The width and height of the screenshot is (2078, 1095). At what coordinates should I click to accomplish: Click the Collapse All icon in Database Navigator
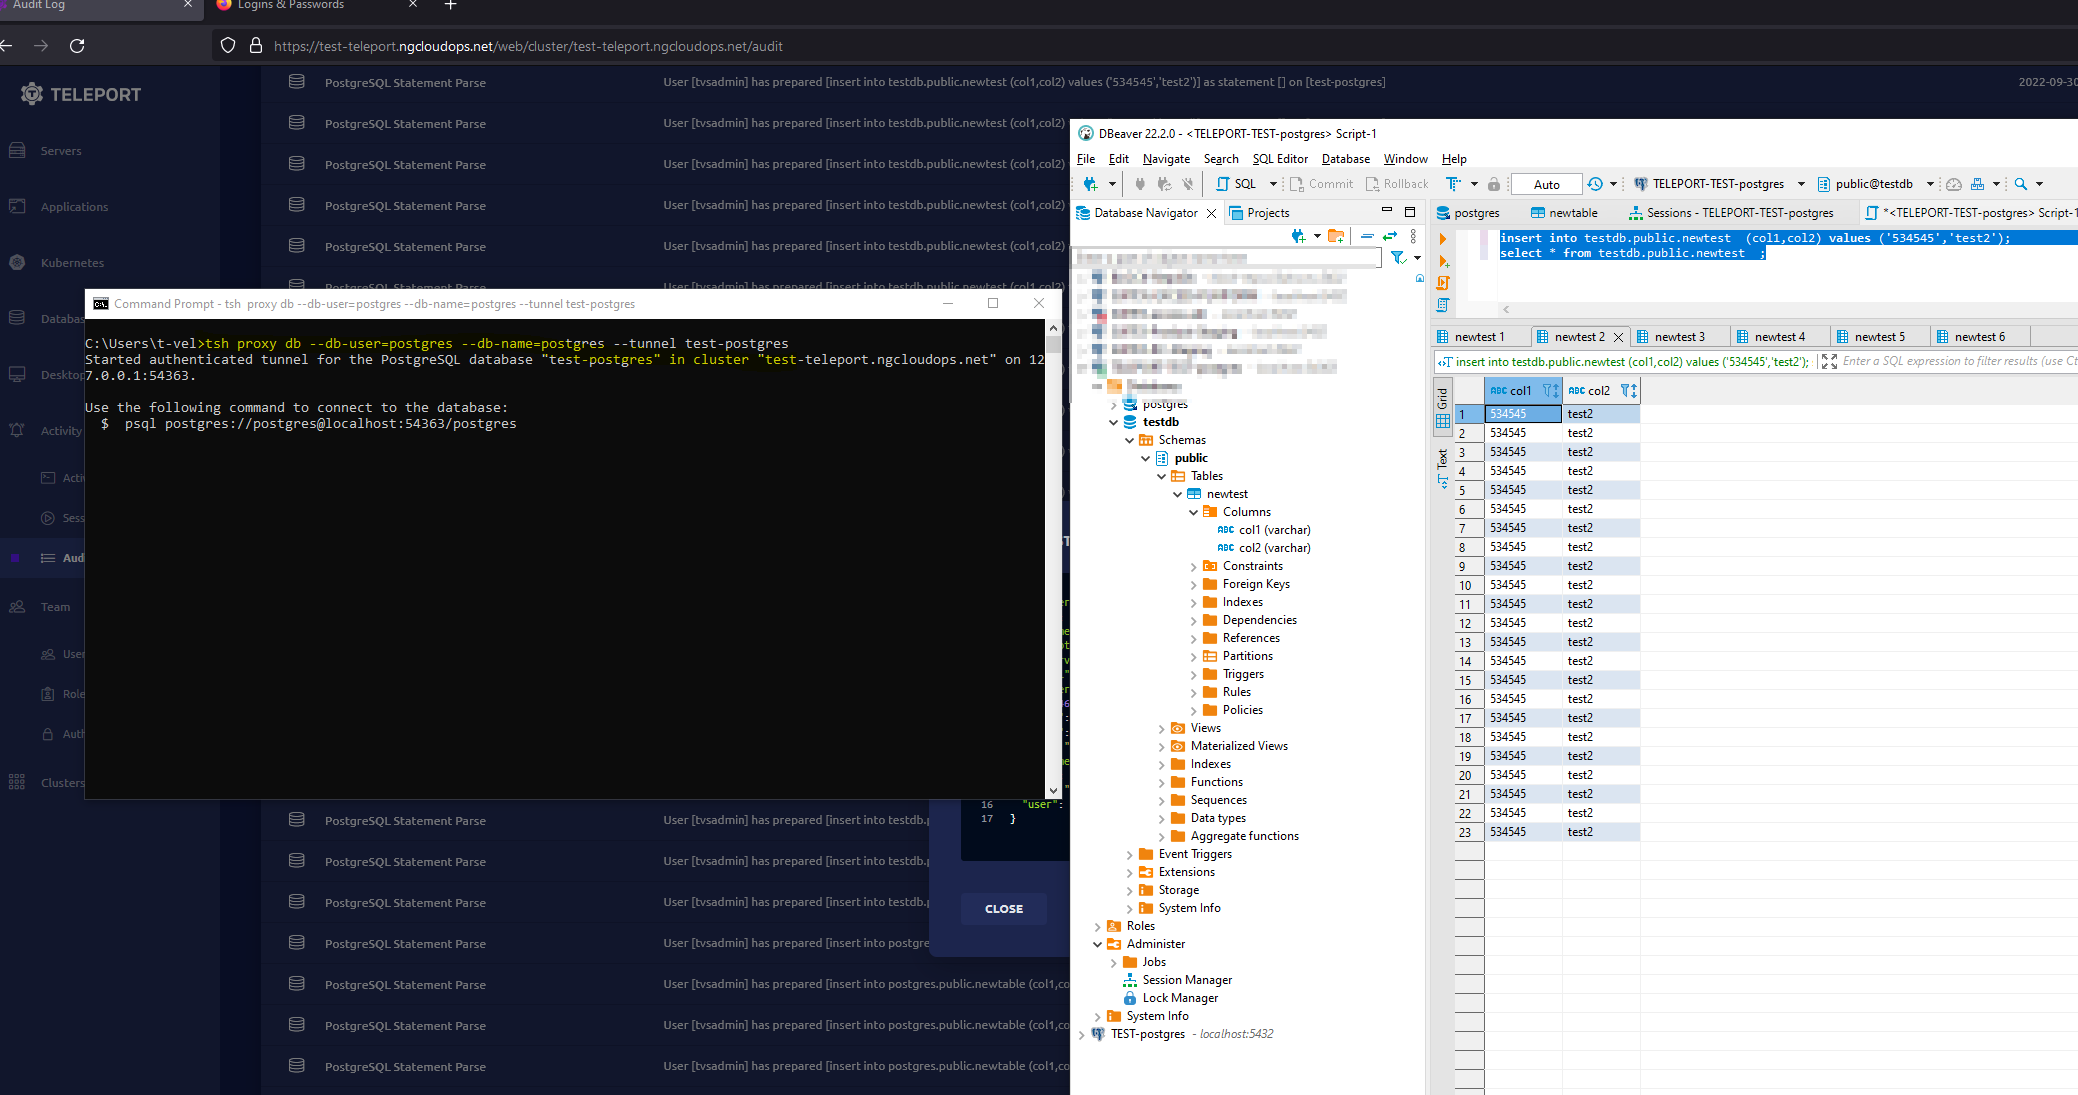[1367, 236]
